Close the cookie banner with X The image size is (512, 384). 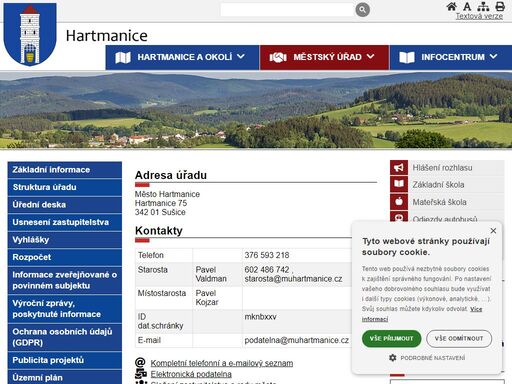pyautogui.click(x=493, y=230)
